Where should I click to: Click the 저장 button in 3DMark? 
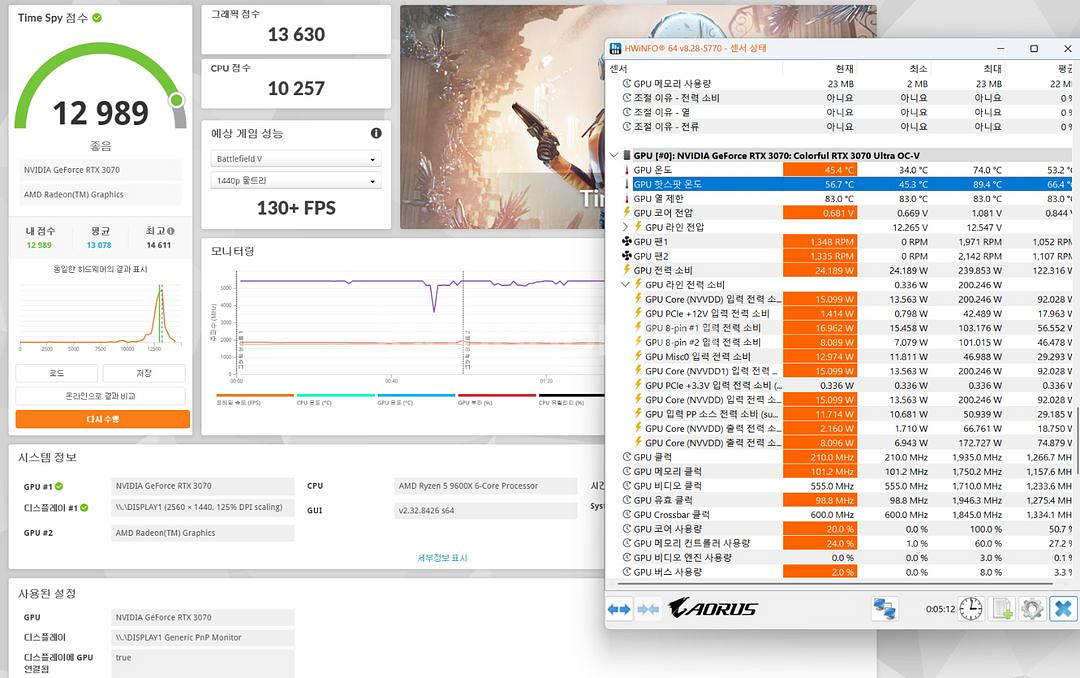144,373
